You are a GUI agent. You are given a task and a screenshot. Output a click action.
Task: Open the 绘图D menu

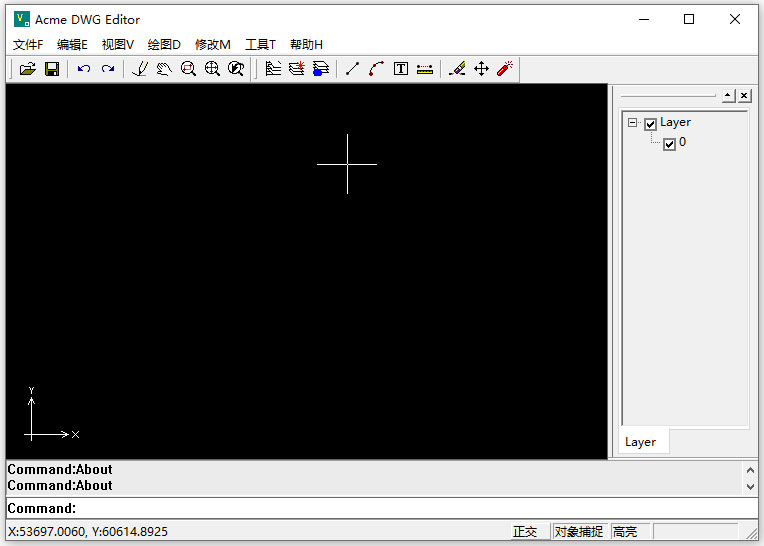[164, 45]
